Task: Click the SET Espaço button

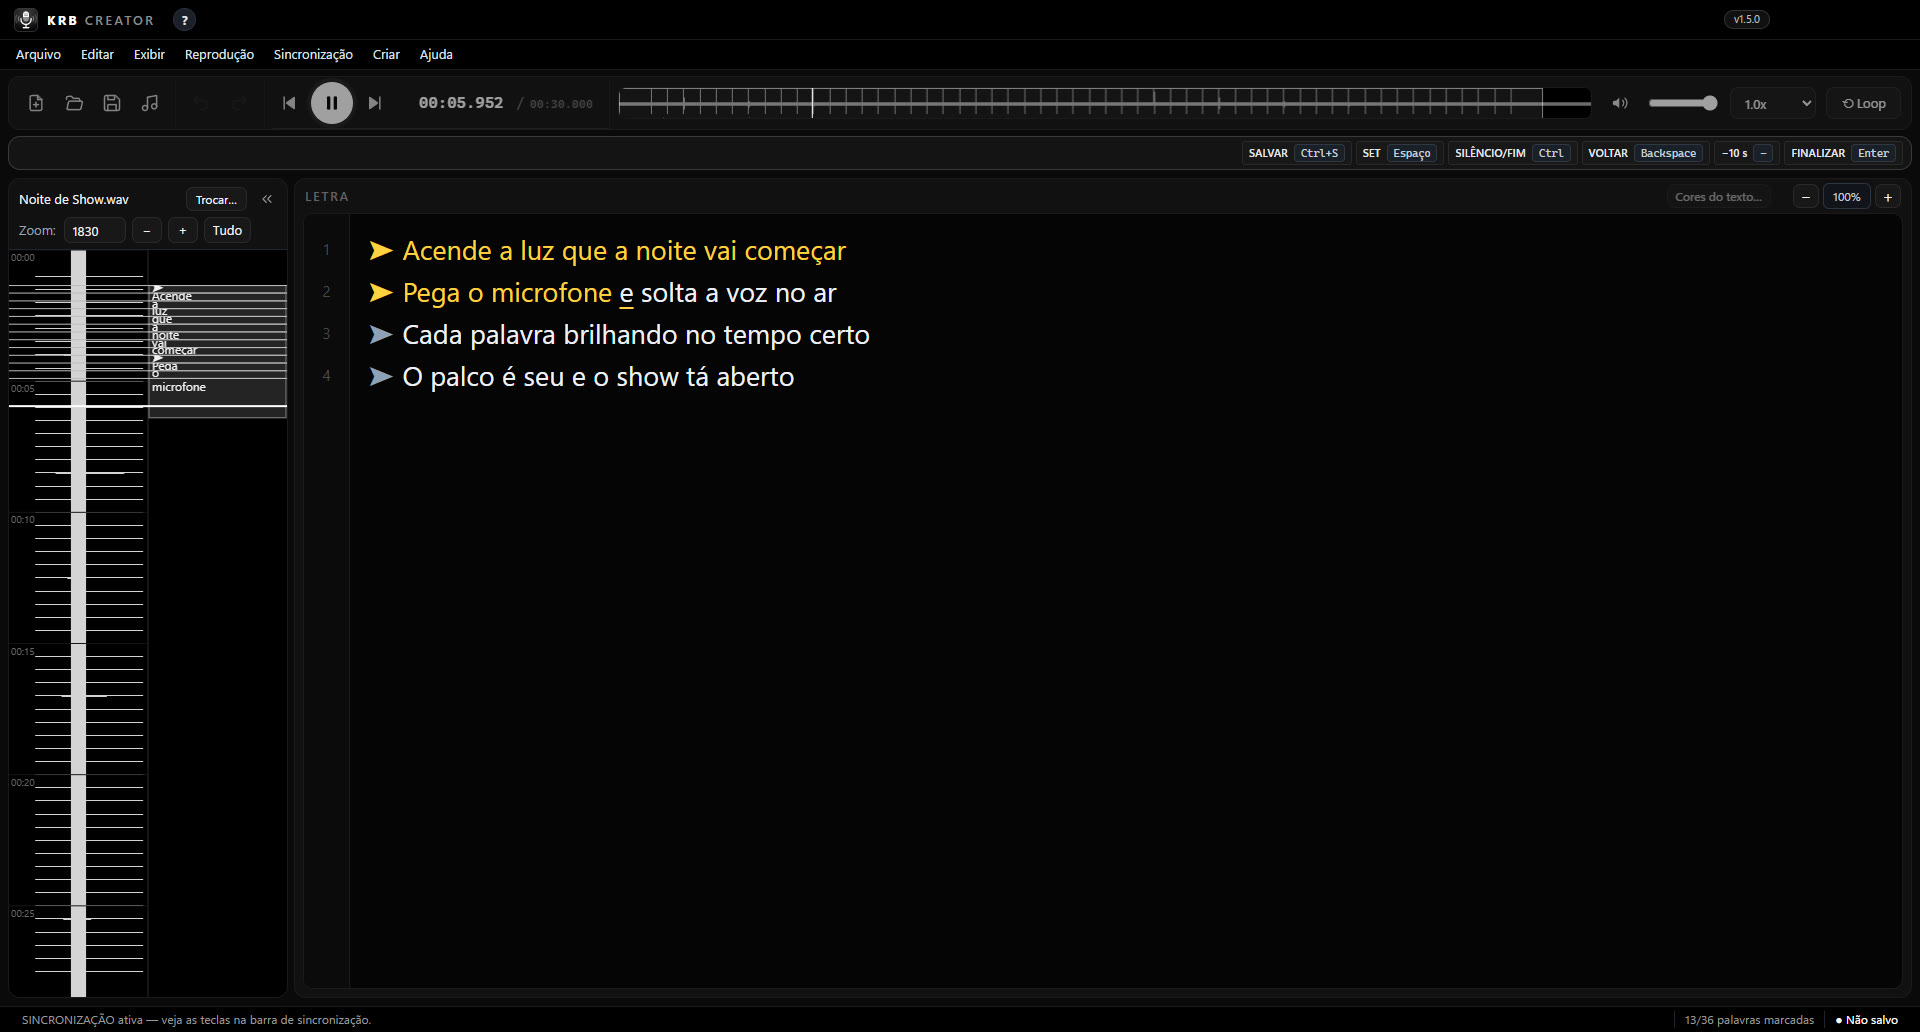Action: coord(1398,153)
